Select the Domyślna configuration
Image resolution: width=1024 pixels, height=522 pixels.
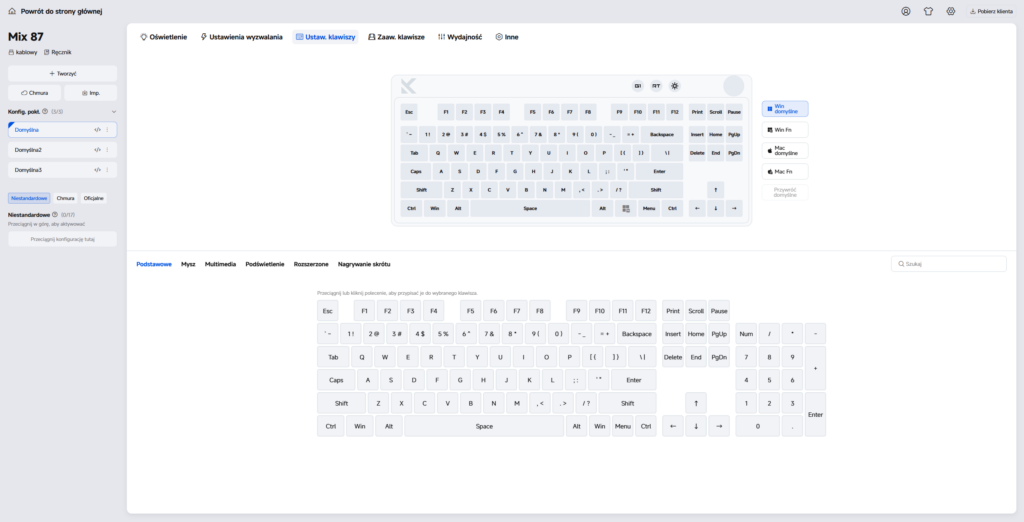pos(63,129)
